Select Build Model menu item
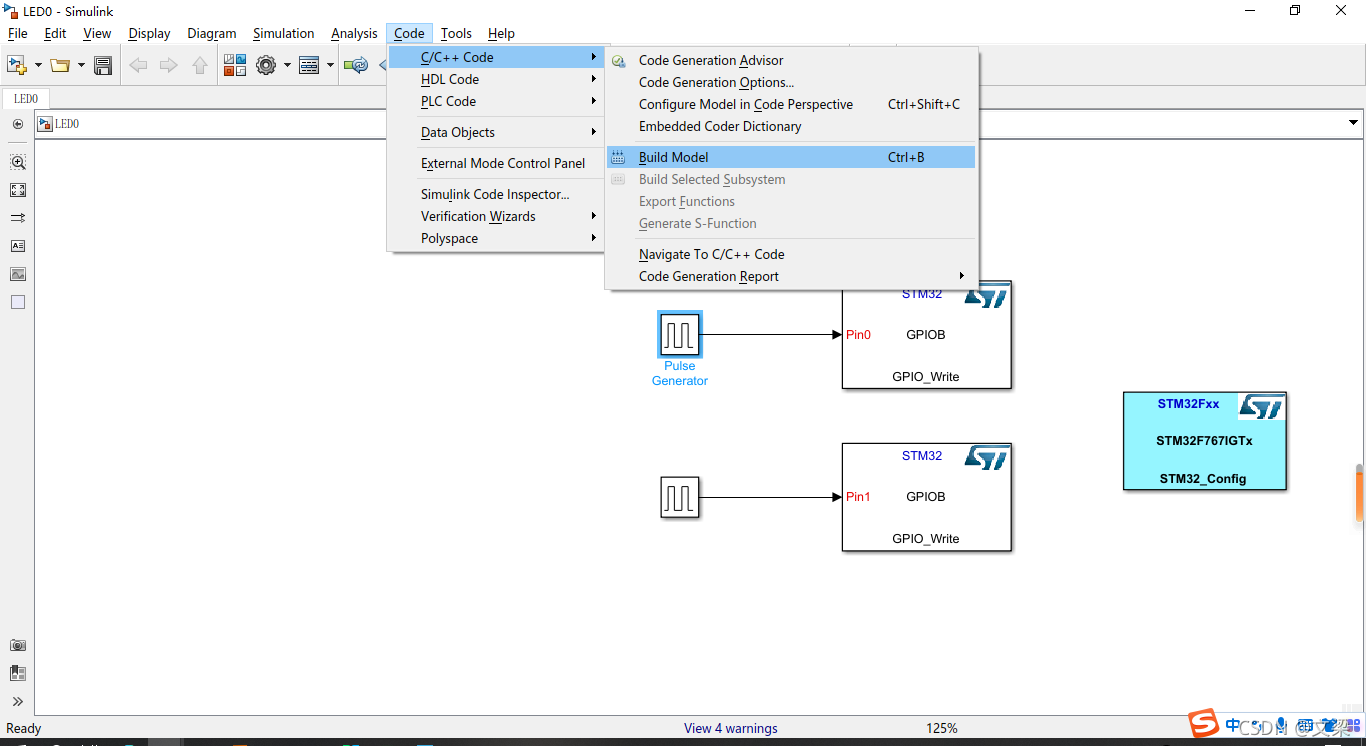Image resolution: width=1366 pixels, height=746 pixels. [x=791, y=157]
